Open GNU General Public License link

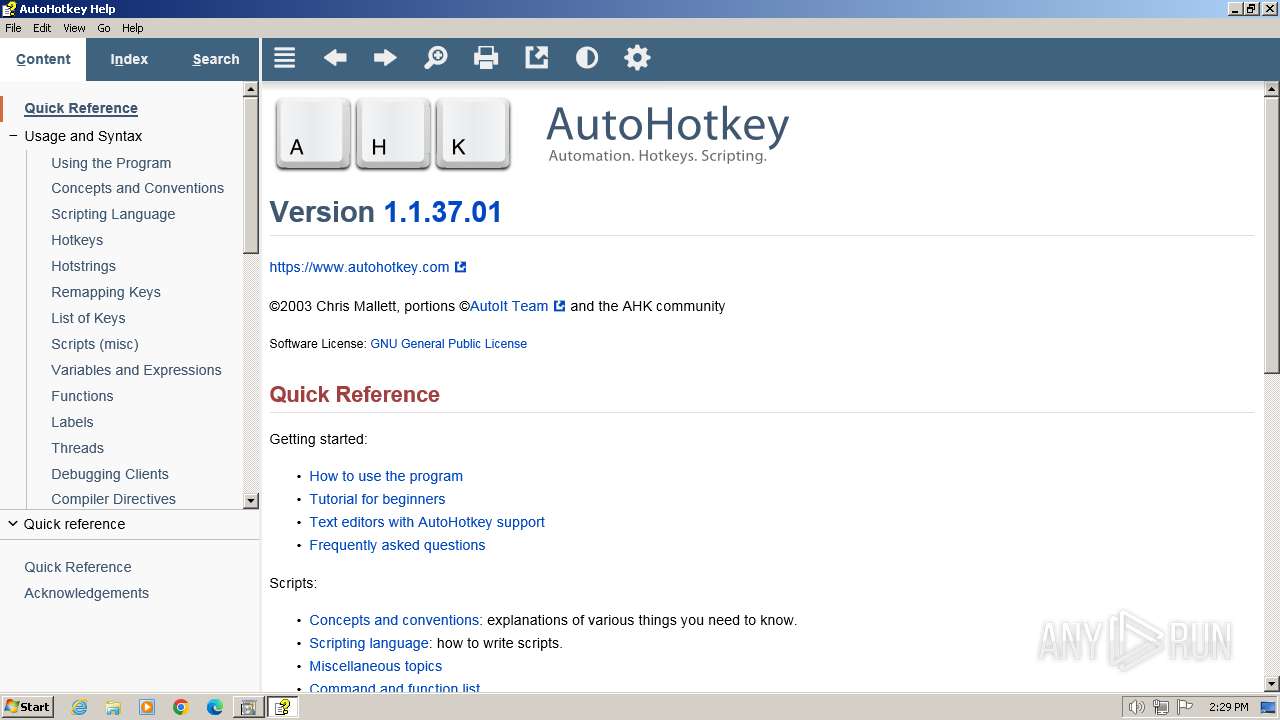pos(448,344)
